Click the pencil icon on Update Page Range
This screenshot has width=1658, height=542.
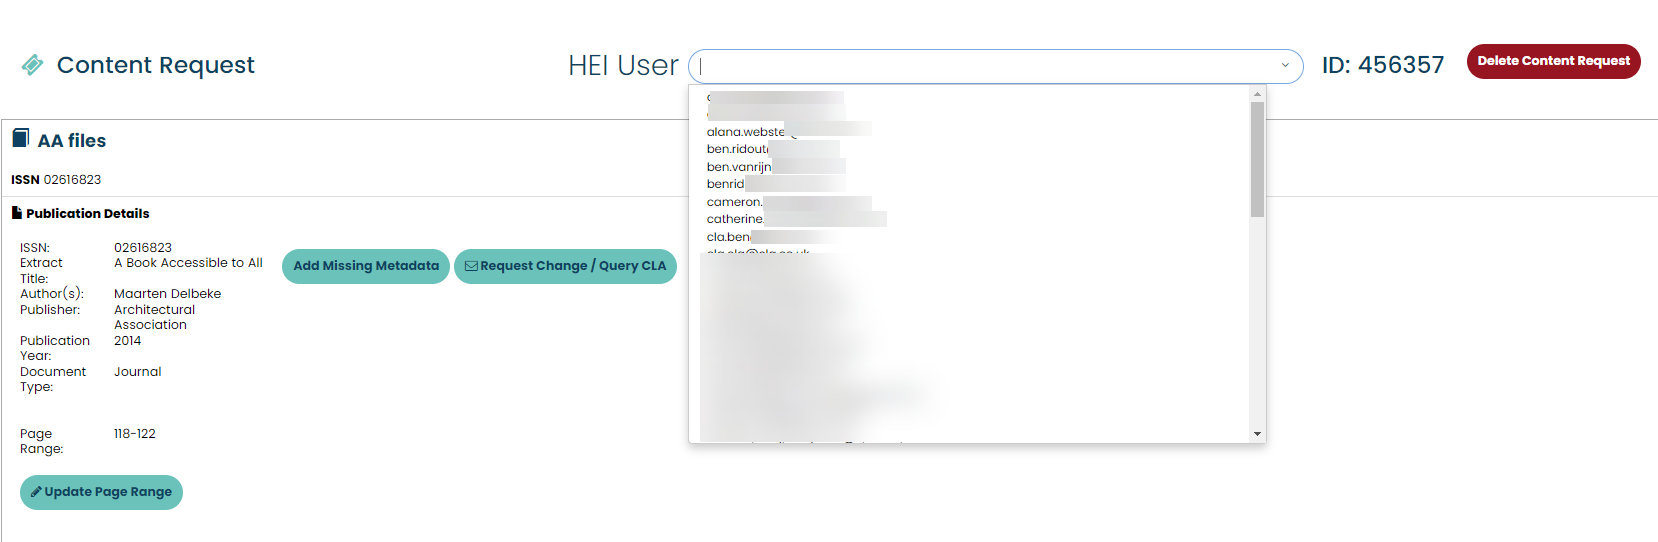click(x=36, y=492)
